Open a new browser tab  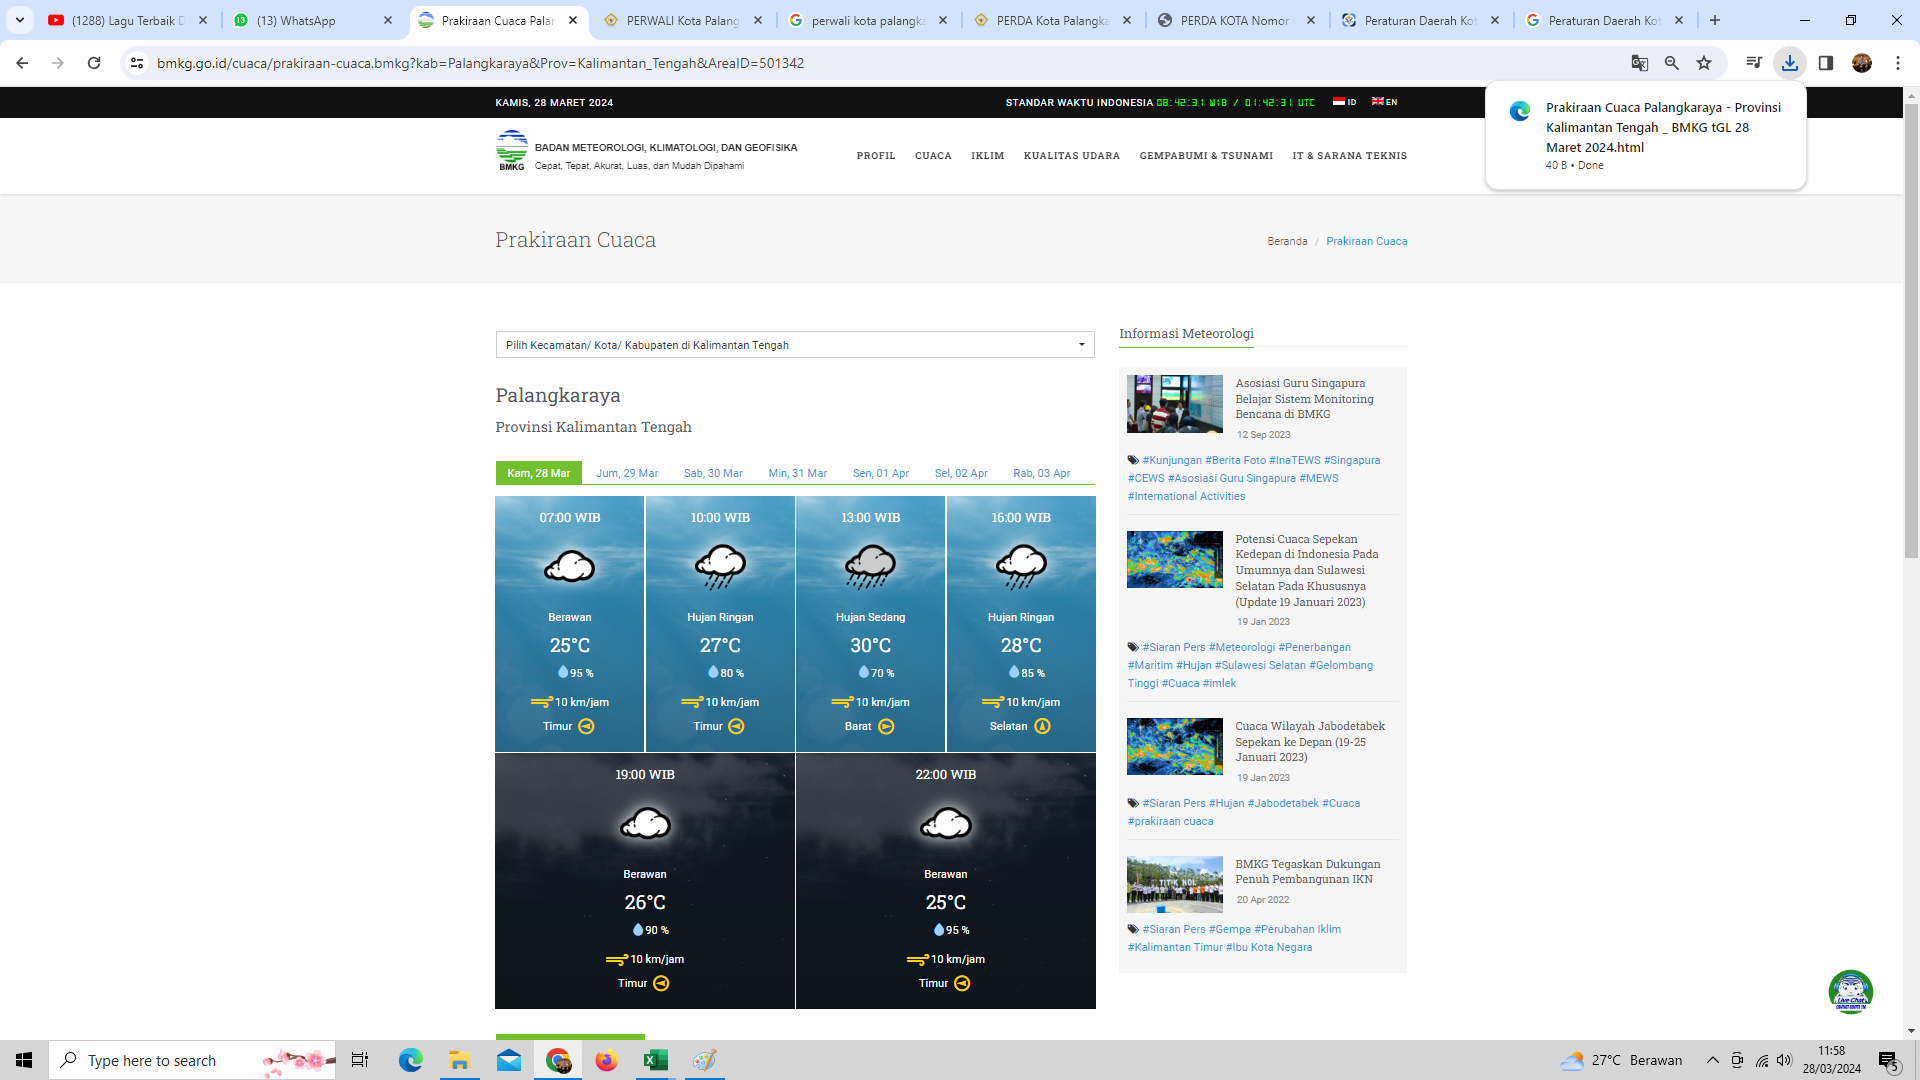pyautogui.click(x=1715, y=20)
